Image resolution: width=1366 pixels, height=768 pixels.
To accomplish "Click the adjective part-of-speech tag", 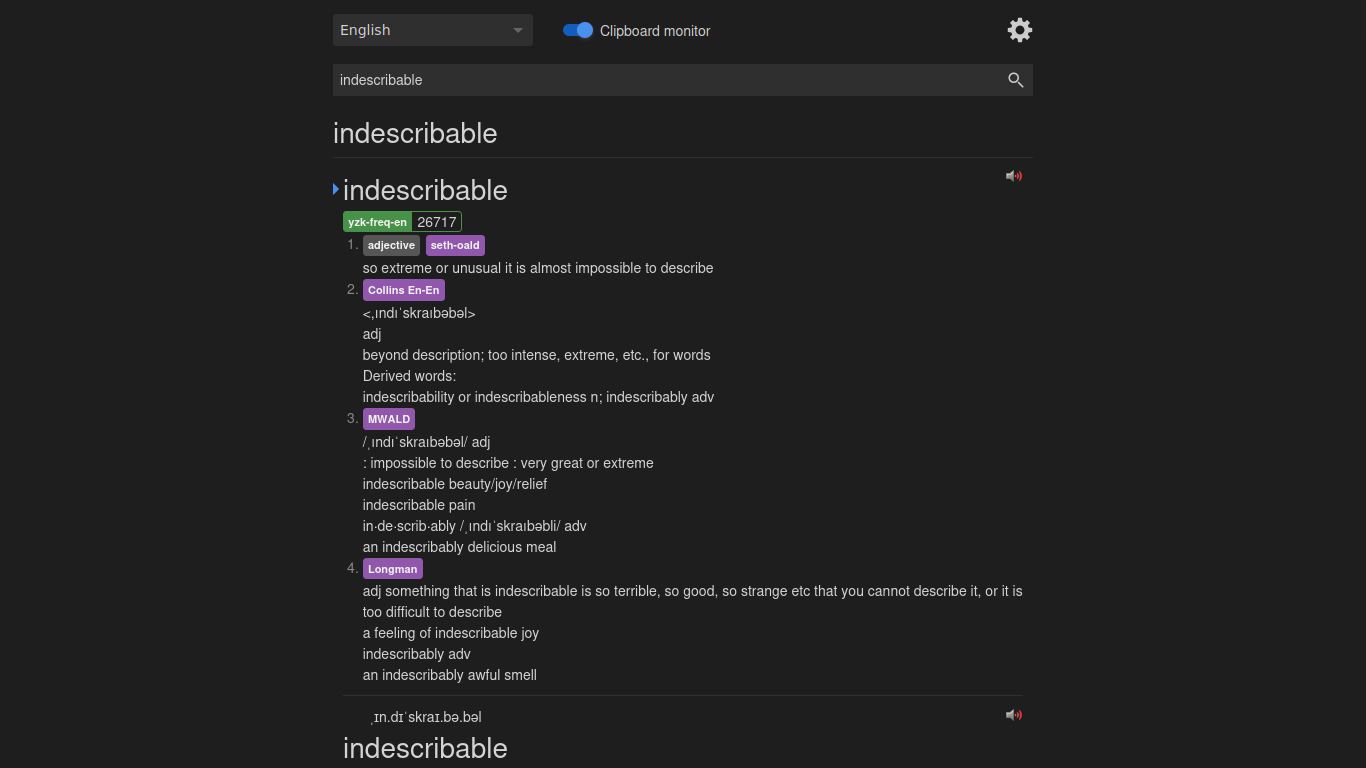I will point(391,245).
